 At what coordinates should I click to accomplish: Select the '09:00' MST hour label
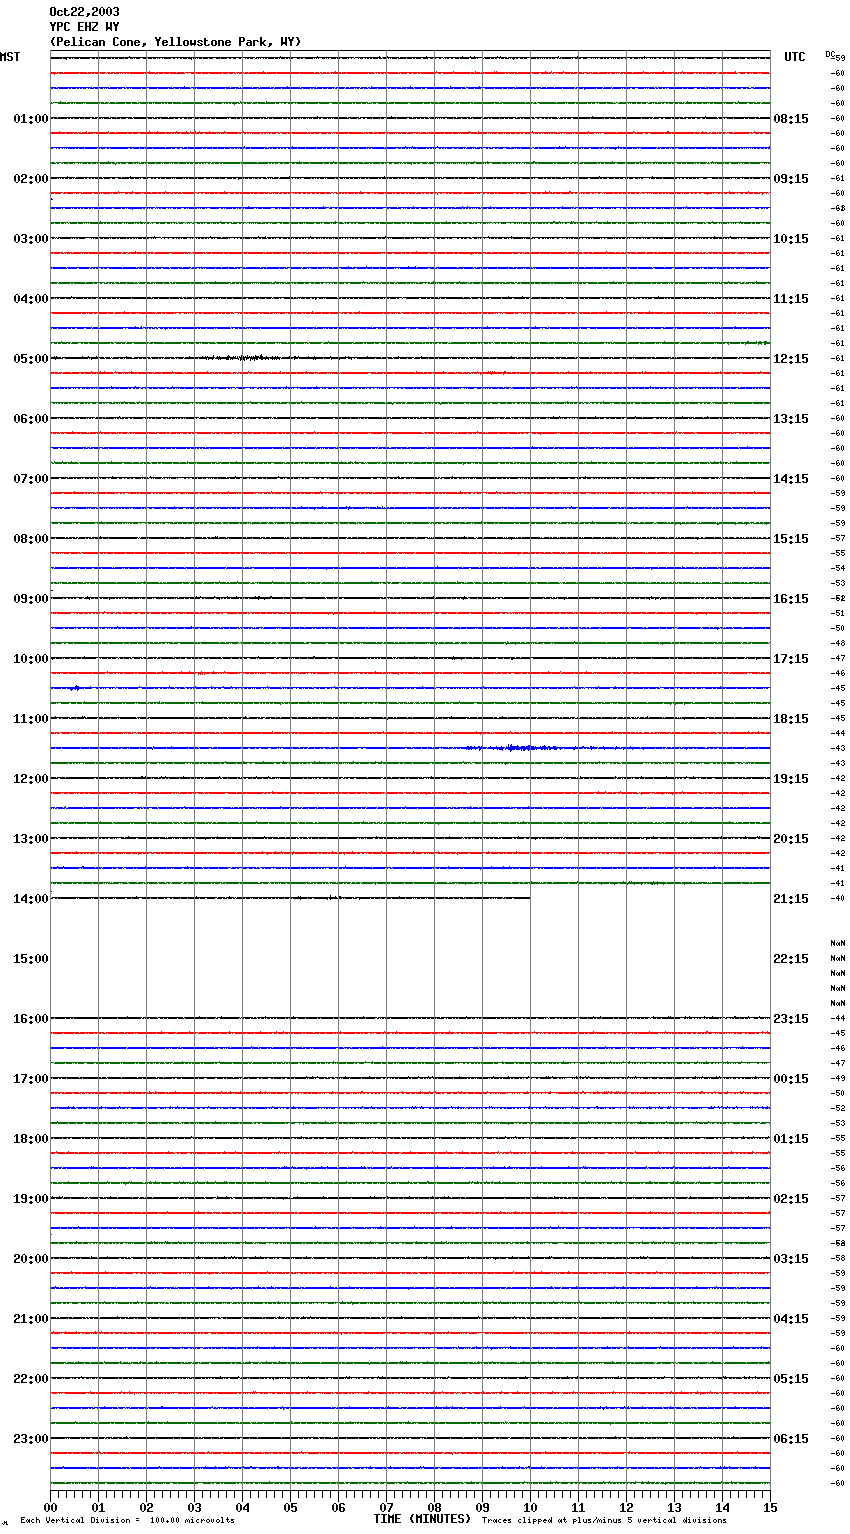(x=31, y=599)
